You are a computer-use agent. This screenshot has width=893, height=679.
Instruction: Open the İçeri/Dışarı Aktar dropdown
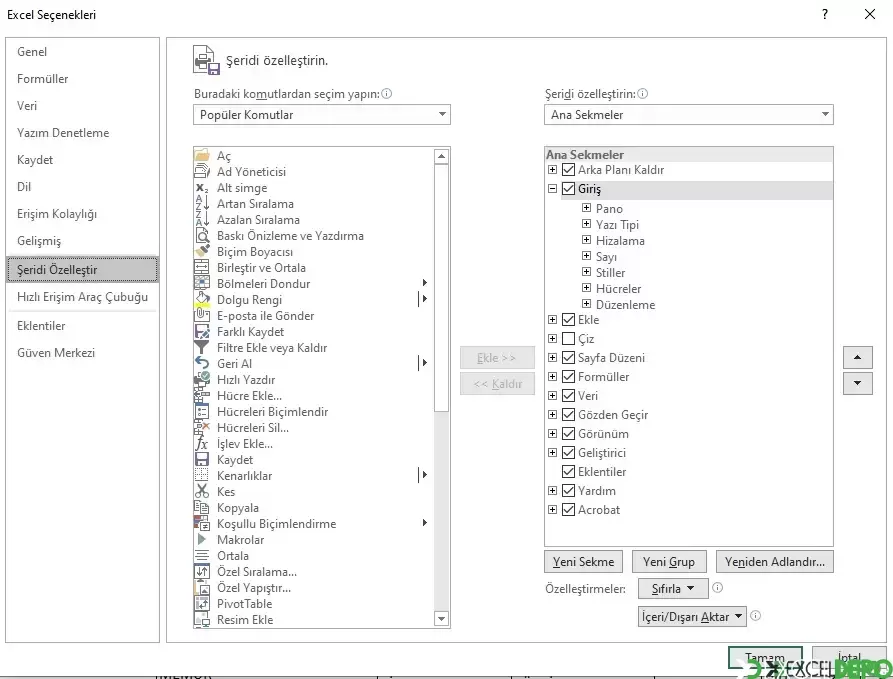pyautogui.click(x=692, y=616)
